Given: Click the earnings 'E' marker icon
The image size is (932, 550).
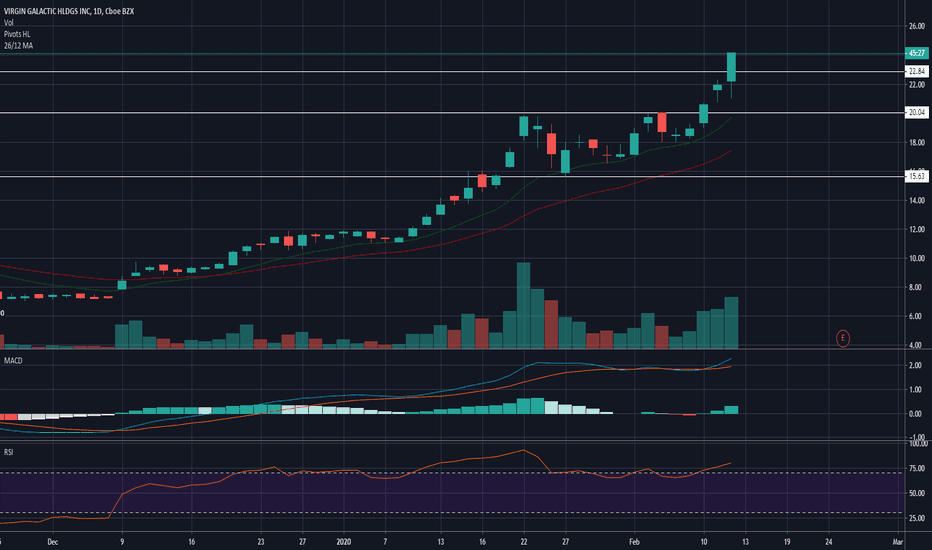Looking at the screenshot, I should click(842, 338).
